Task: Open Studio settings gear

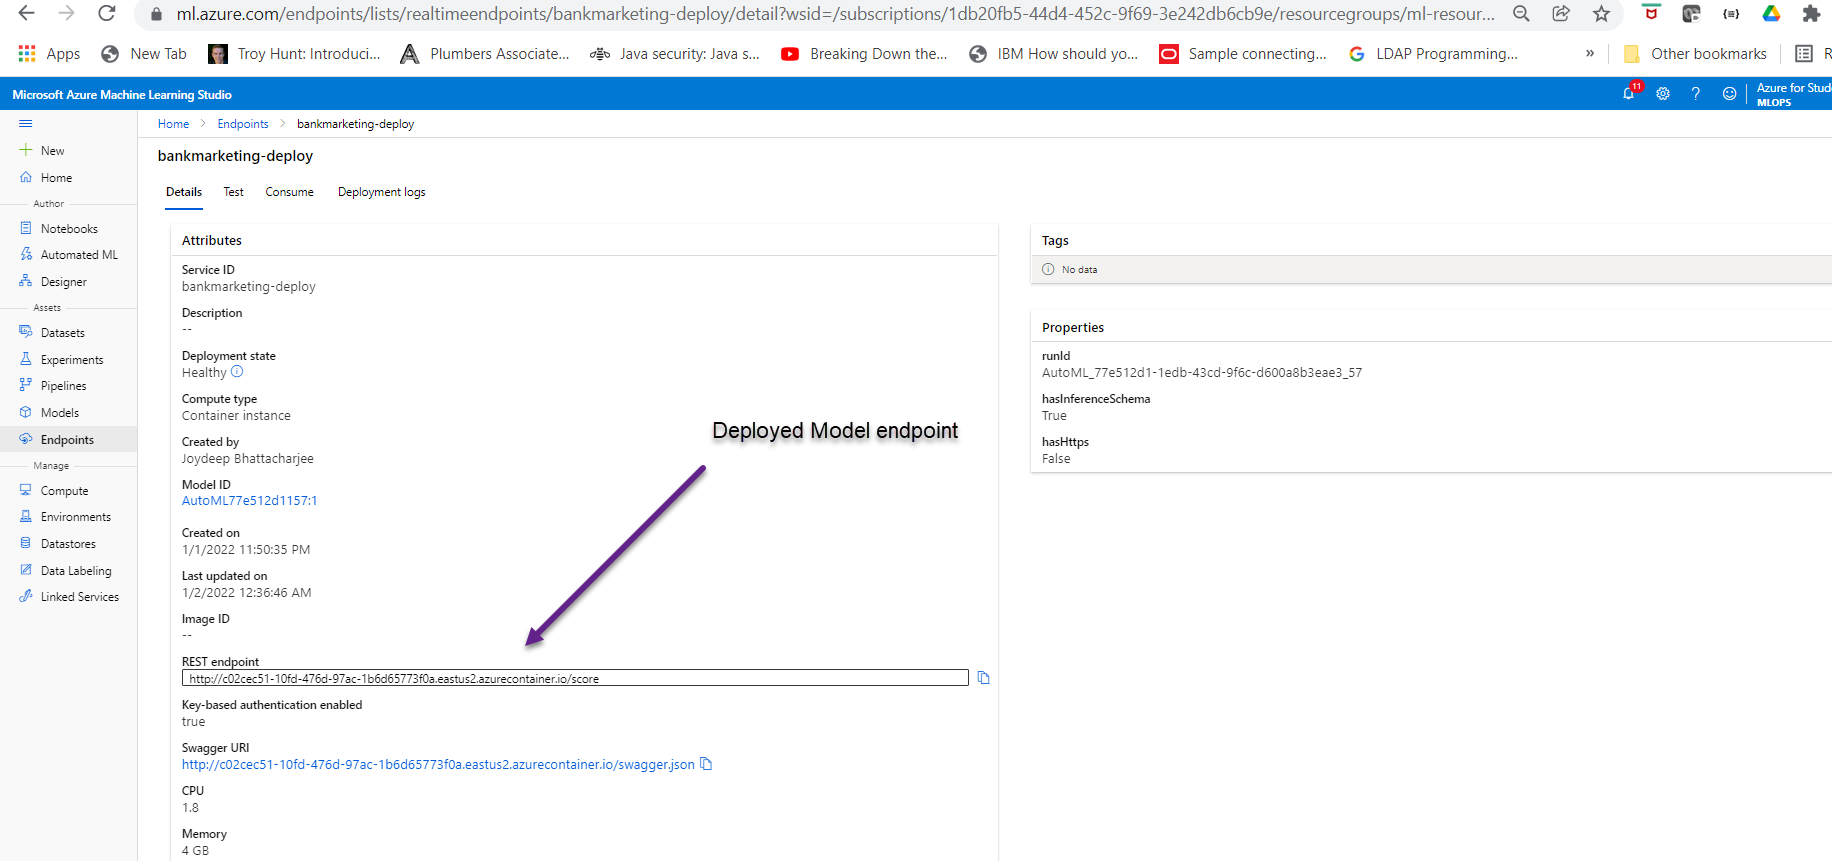Action: 1663,93
